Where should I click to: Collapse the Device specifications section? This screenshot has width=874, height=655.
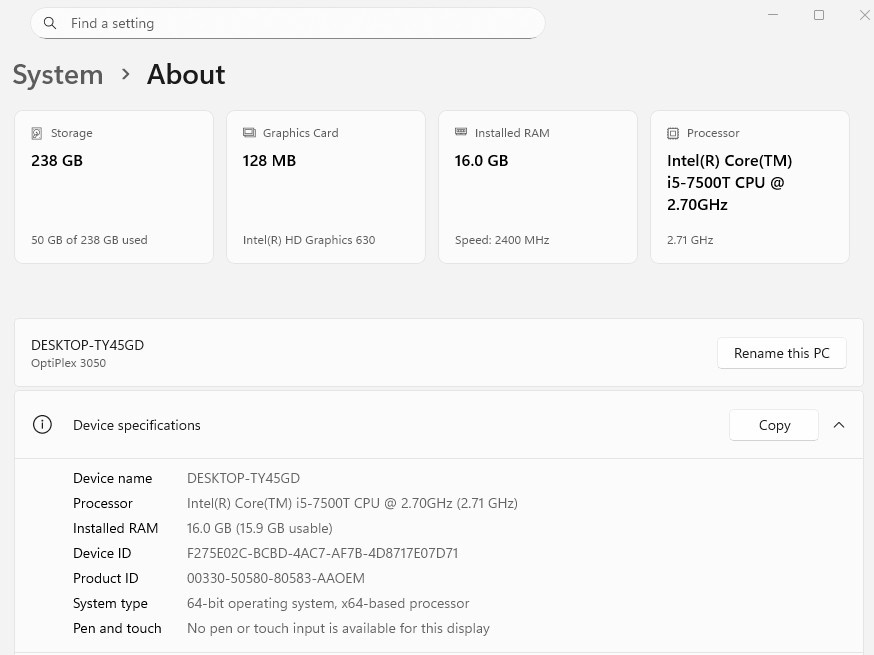[839, 425]
